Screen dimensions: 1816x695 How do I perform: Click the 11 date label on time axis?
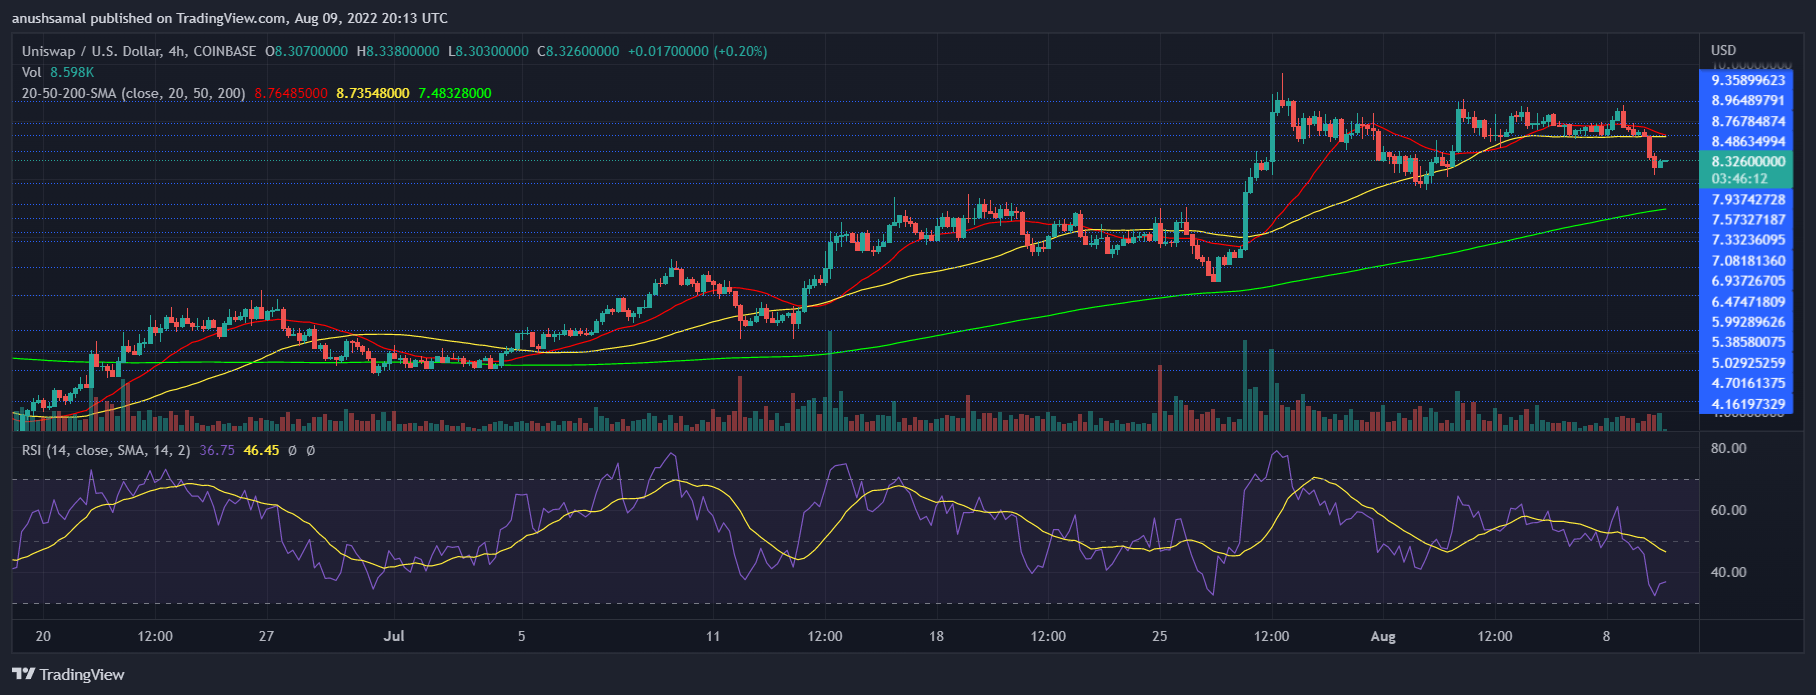pyautogui.click(x=713, y=636)
